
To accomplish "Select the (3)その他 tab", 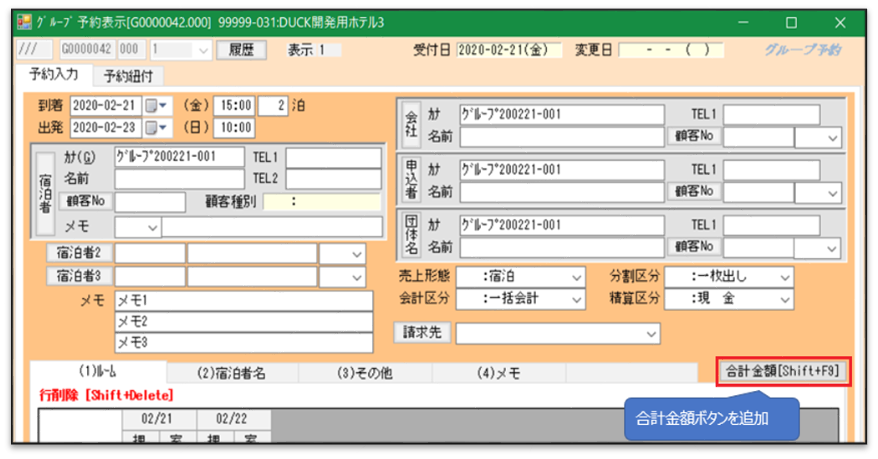I will tap(365, 373).
